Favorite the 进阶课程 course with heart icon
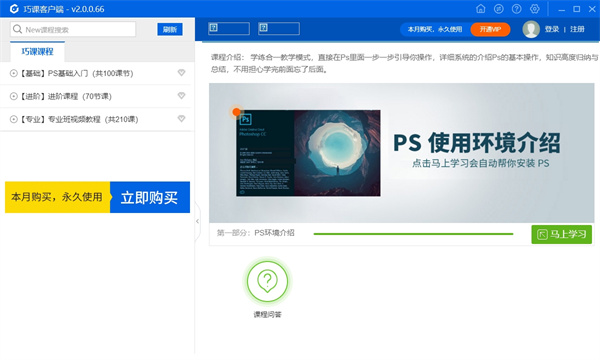The height and width of the screenshot is (360, 600). 181,96
